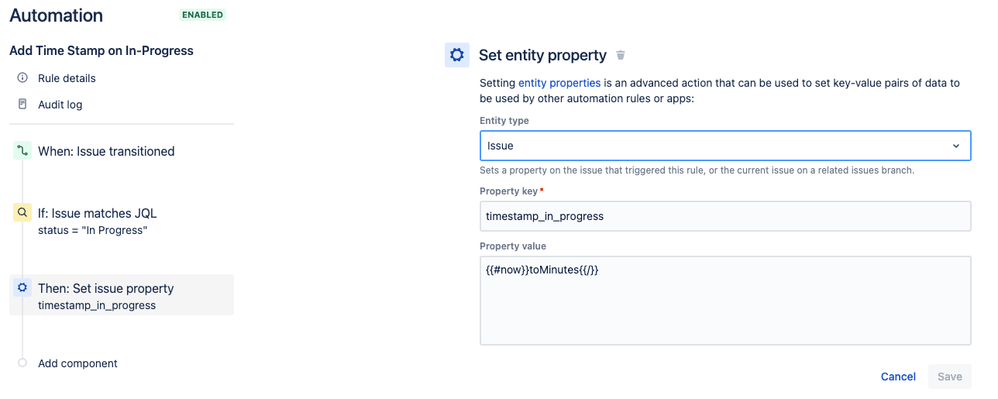Select the green Issue transitioned trigger icon
The width and height of the screenshot is (998, 399).
click(23, 151)
